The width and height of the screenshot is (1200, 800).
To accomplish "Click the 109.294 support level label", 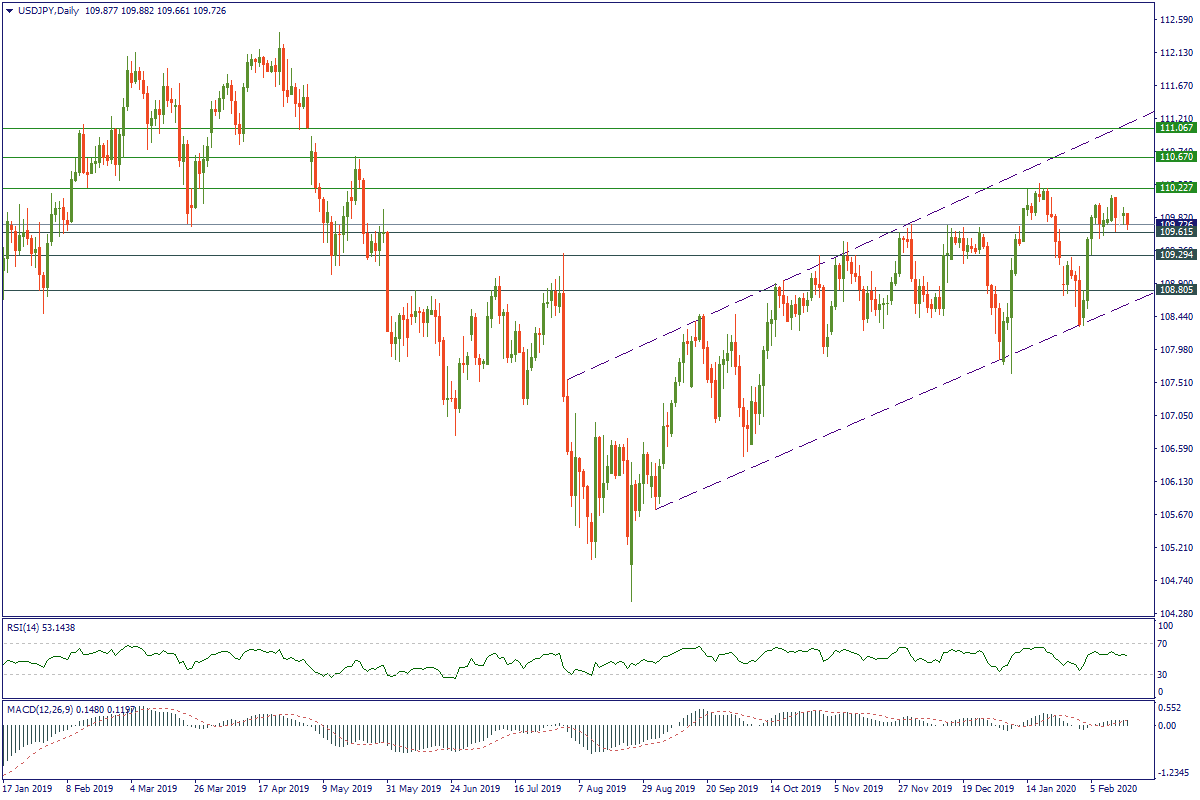I will 1175,255.
